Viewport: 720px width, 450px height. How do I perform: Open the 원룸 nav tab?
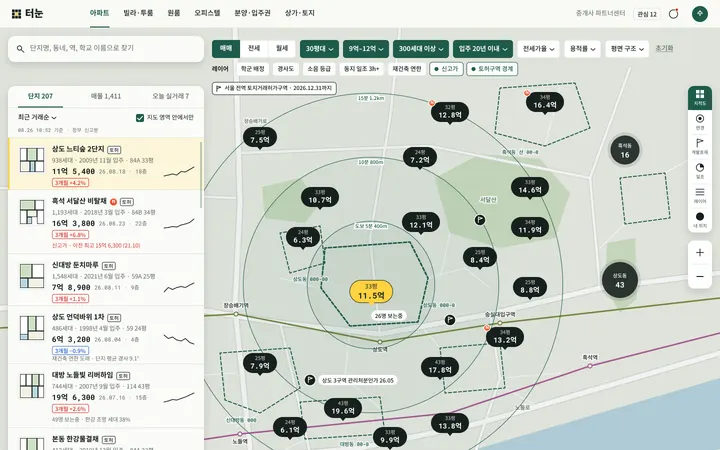point(174,13)
